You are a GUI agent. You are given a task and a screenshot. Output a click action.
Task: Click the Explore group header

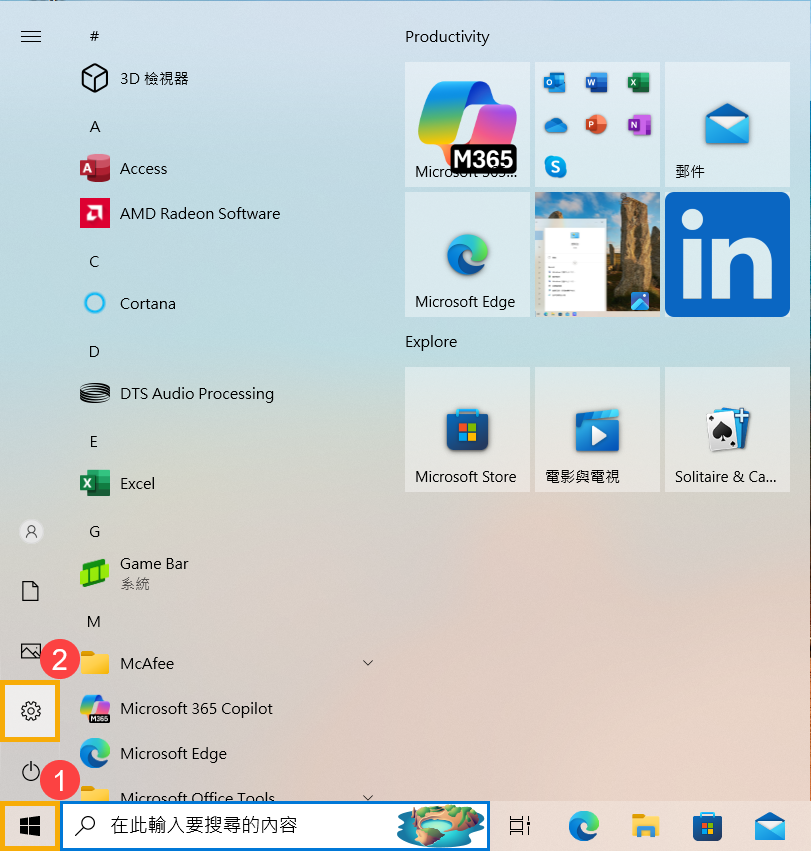(431, 342)
